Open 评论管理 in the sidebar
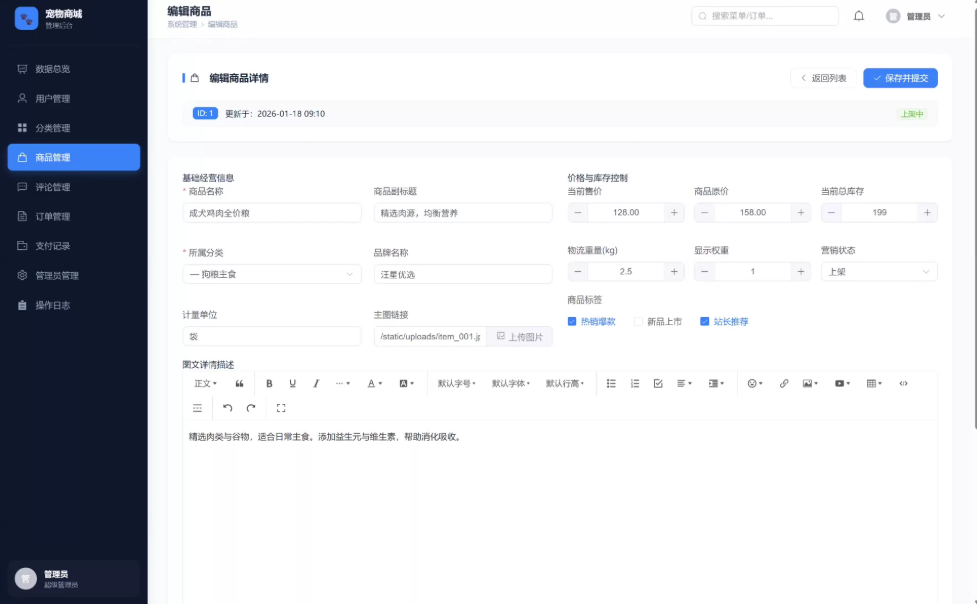This screenshot has height=604, width=977. click(x=74, y=187)
